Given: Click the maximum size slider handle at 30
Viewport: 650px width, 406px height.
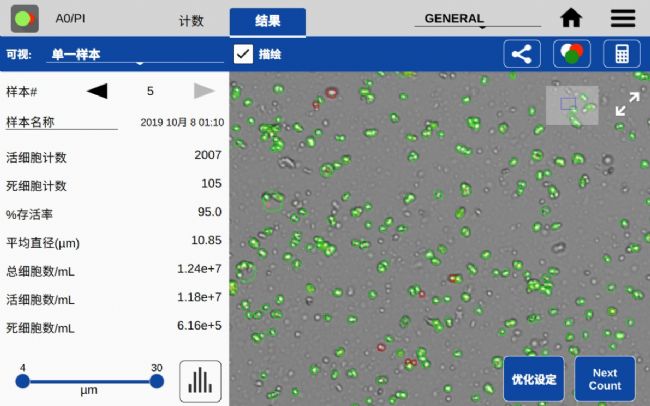Looking at the screenshot, I should (x=156, y=381).
